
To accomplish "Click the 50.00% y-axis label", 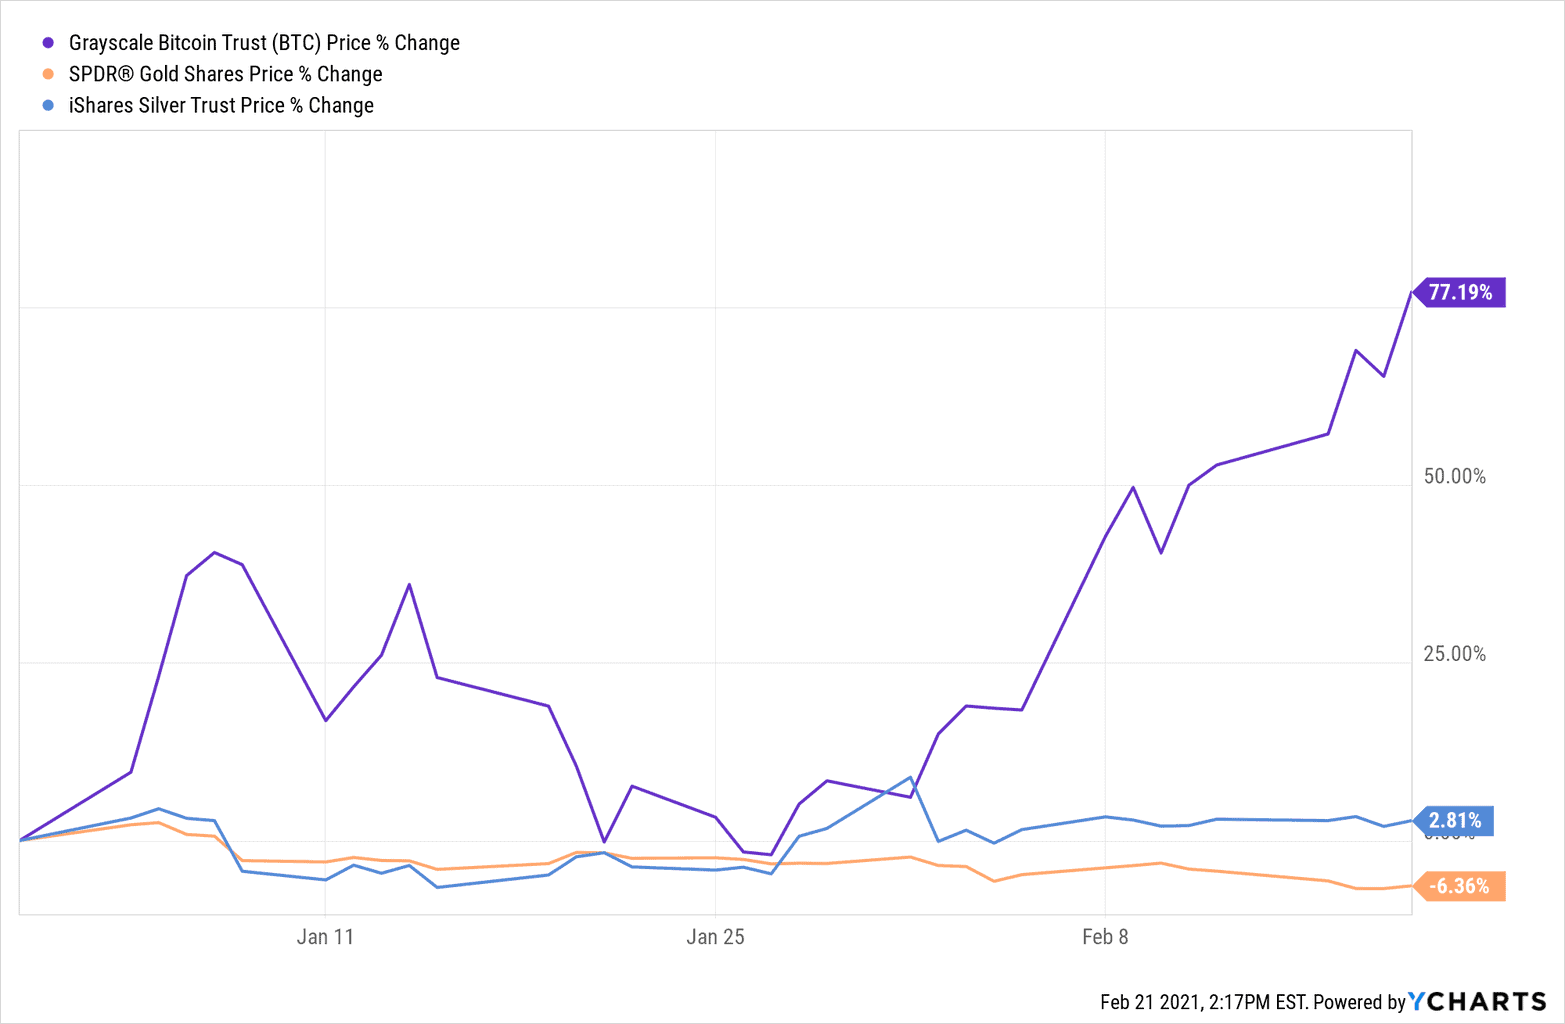I will (x=1454, y=477).
